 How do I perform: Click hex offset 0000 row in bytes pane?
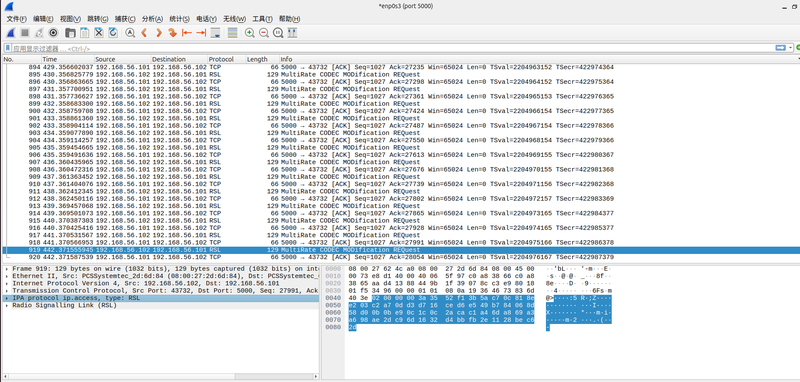pos(332,268)
